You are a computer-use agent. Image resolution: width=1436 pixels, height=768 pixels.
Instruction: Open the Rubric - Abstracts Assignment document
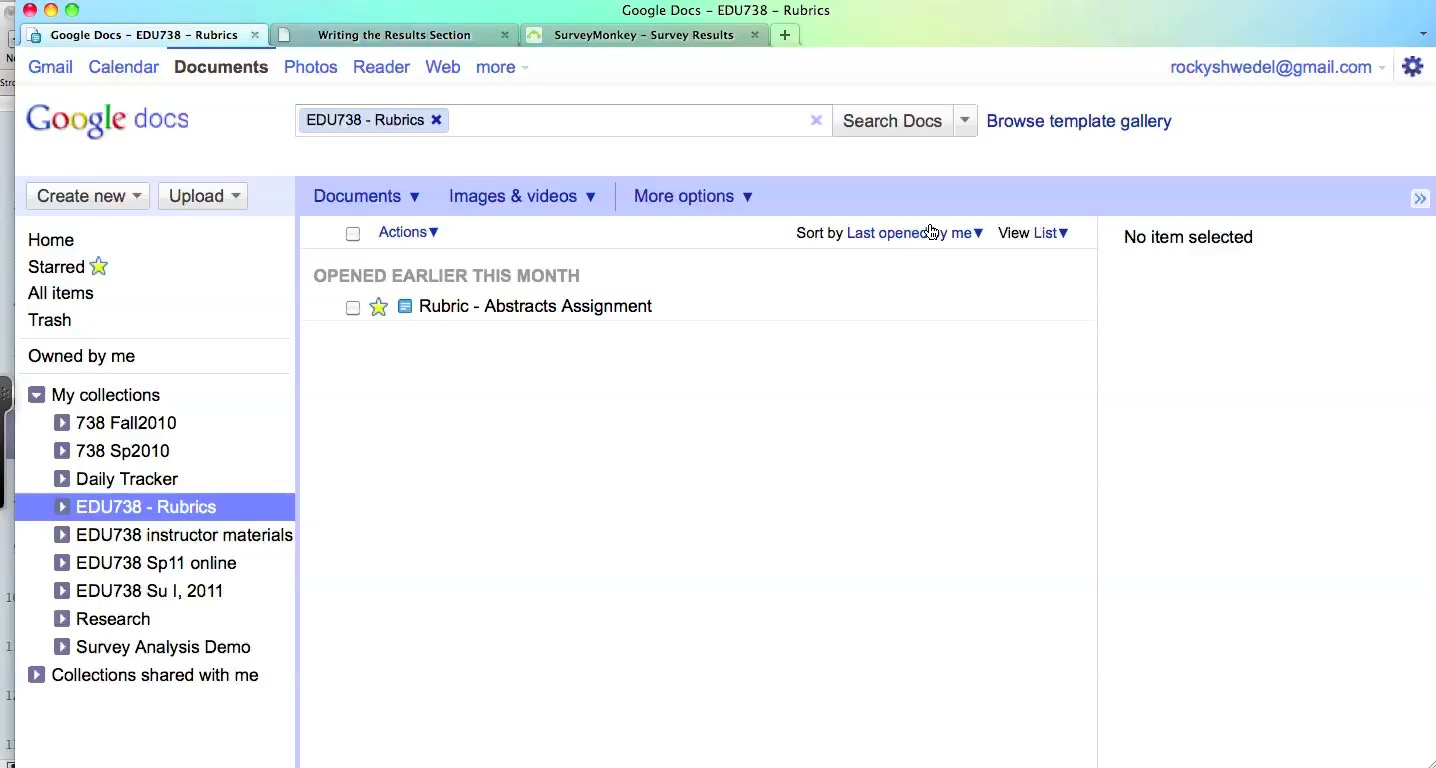click(x=535, y=306)
